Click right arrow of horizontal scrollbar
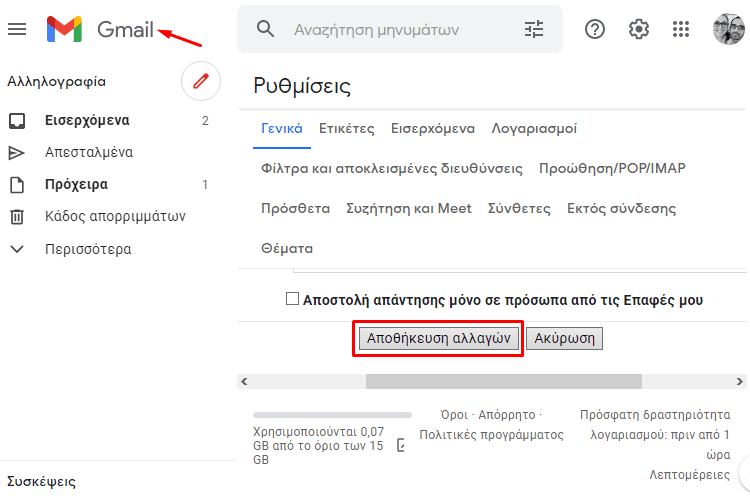Screen dimensions: 750x500 coord(739,381)
